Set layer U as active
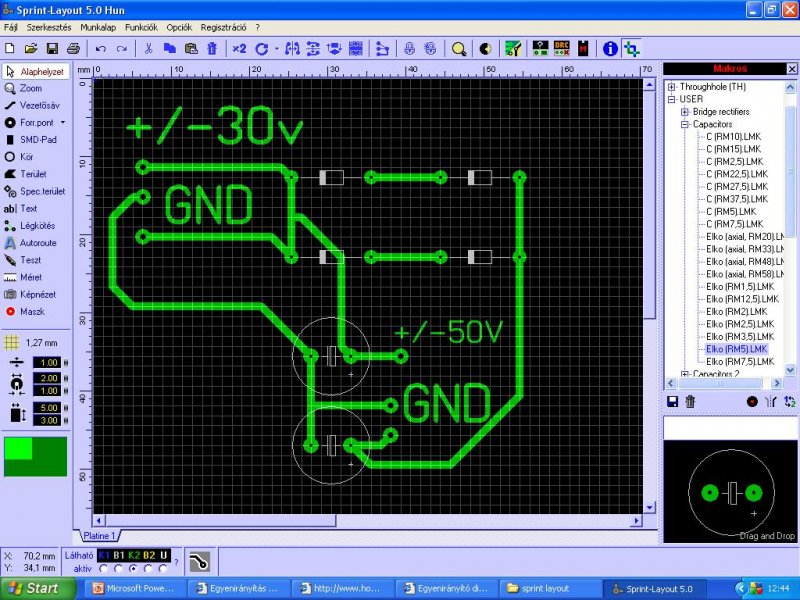The image size is (800, 600). point(163,568)
